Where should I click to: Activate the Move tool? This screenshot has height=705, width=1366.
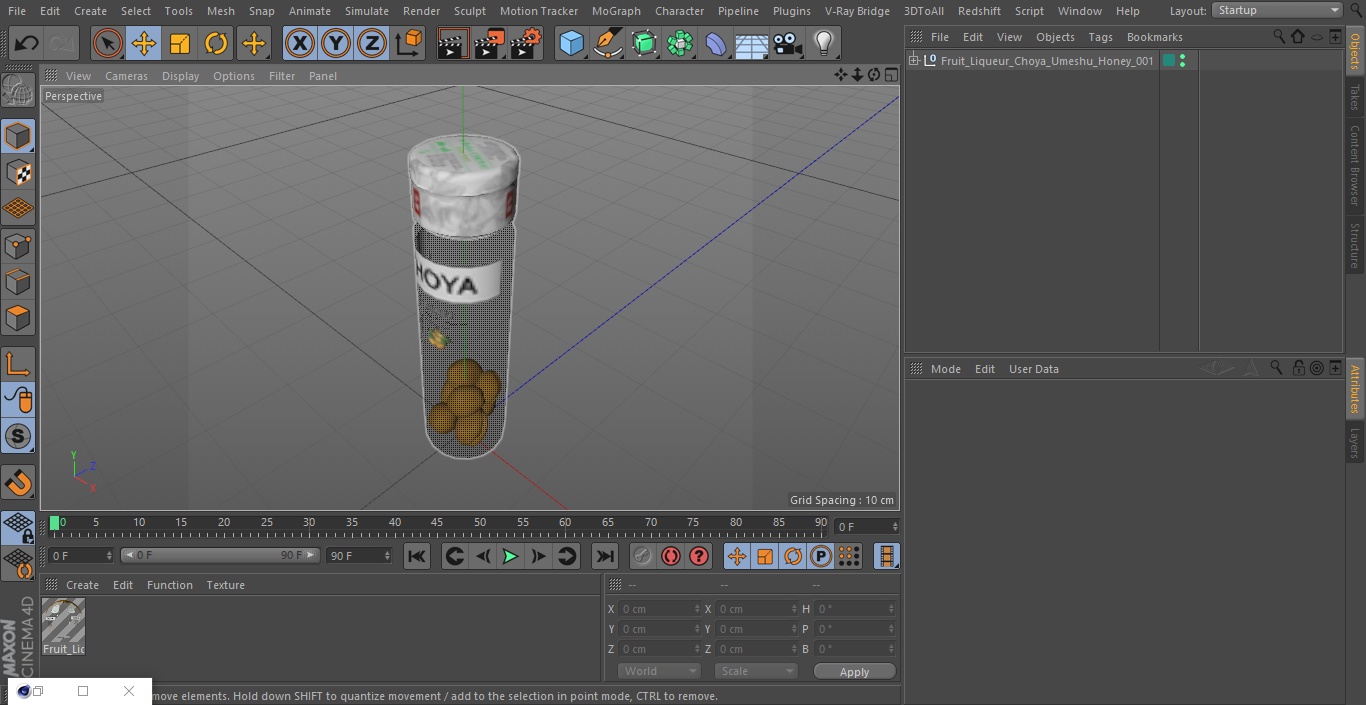(144, 43)
